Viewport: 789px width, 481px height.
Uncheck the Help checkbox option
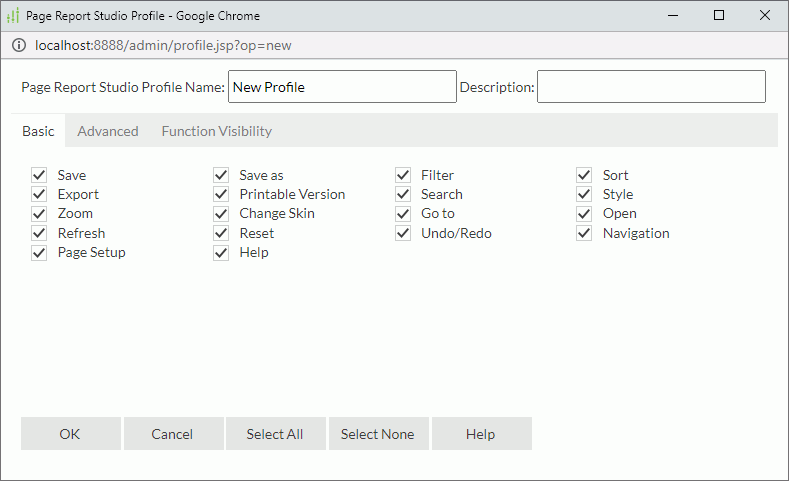(x=221, y=253)
